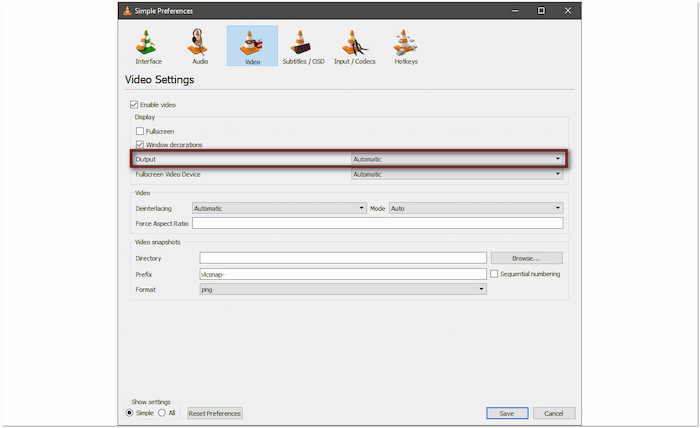Image resolution: width=700 pixels, height=428 pixels.
Task: Click the Cancel button
Action: point(554,413)
